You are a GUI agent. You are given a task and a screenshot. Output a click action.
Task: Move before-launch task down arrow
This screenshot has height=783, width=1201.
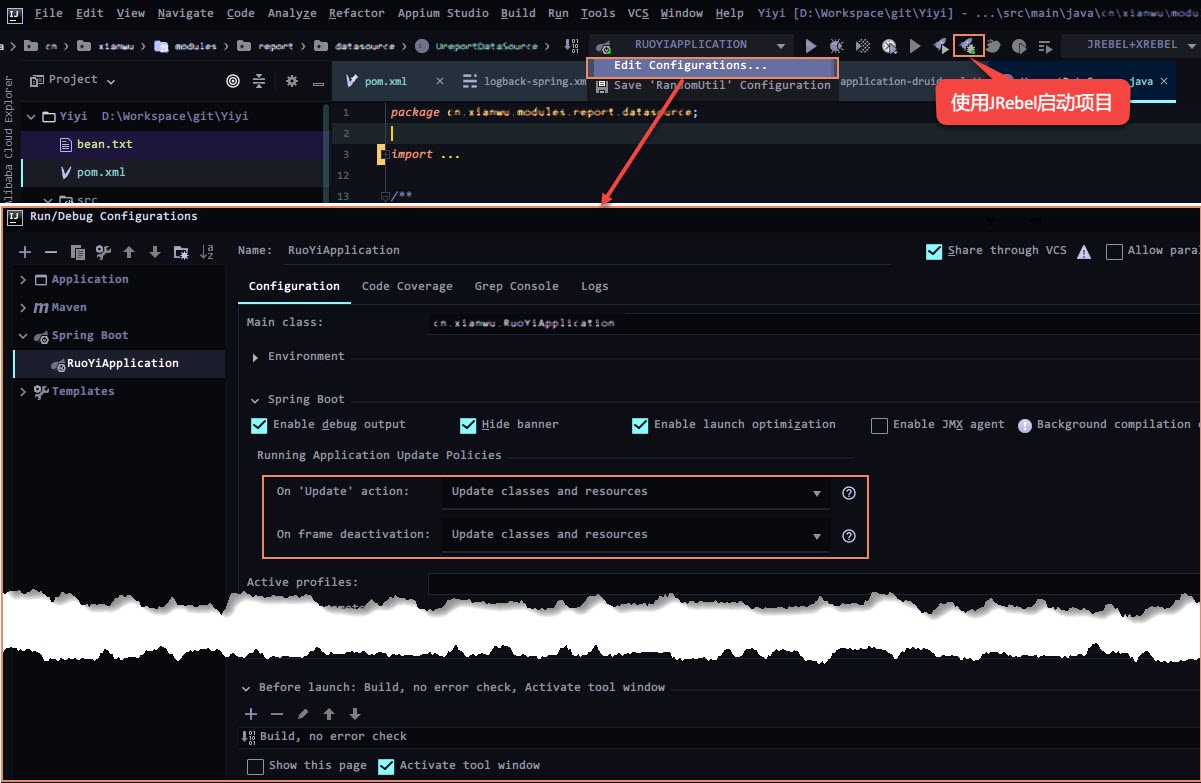[355, 714]
